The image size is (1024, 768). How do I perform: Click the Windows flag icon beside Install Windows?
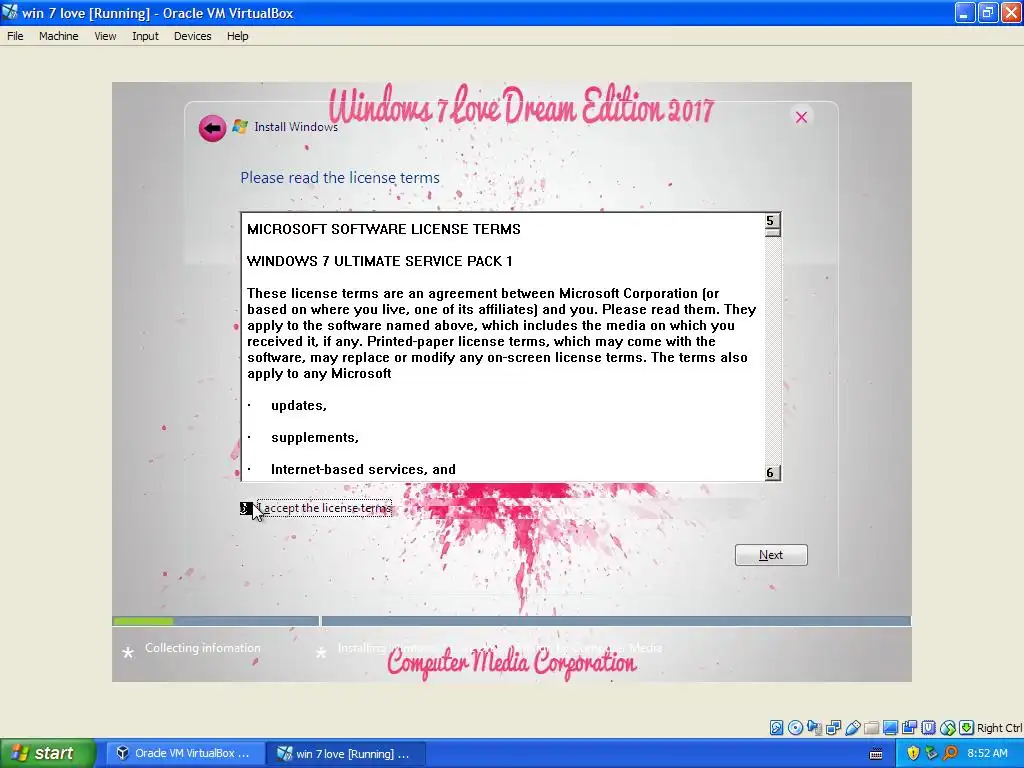point(240,127)
